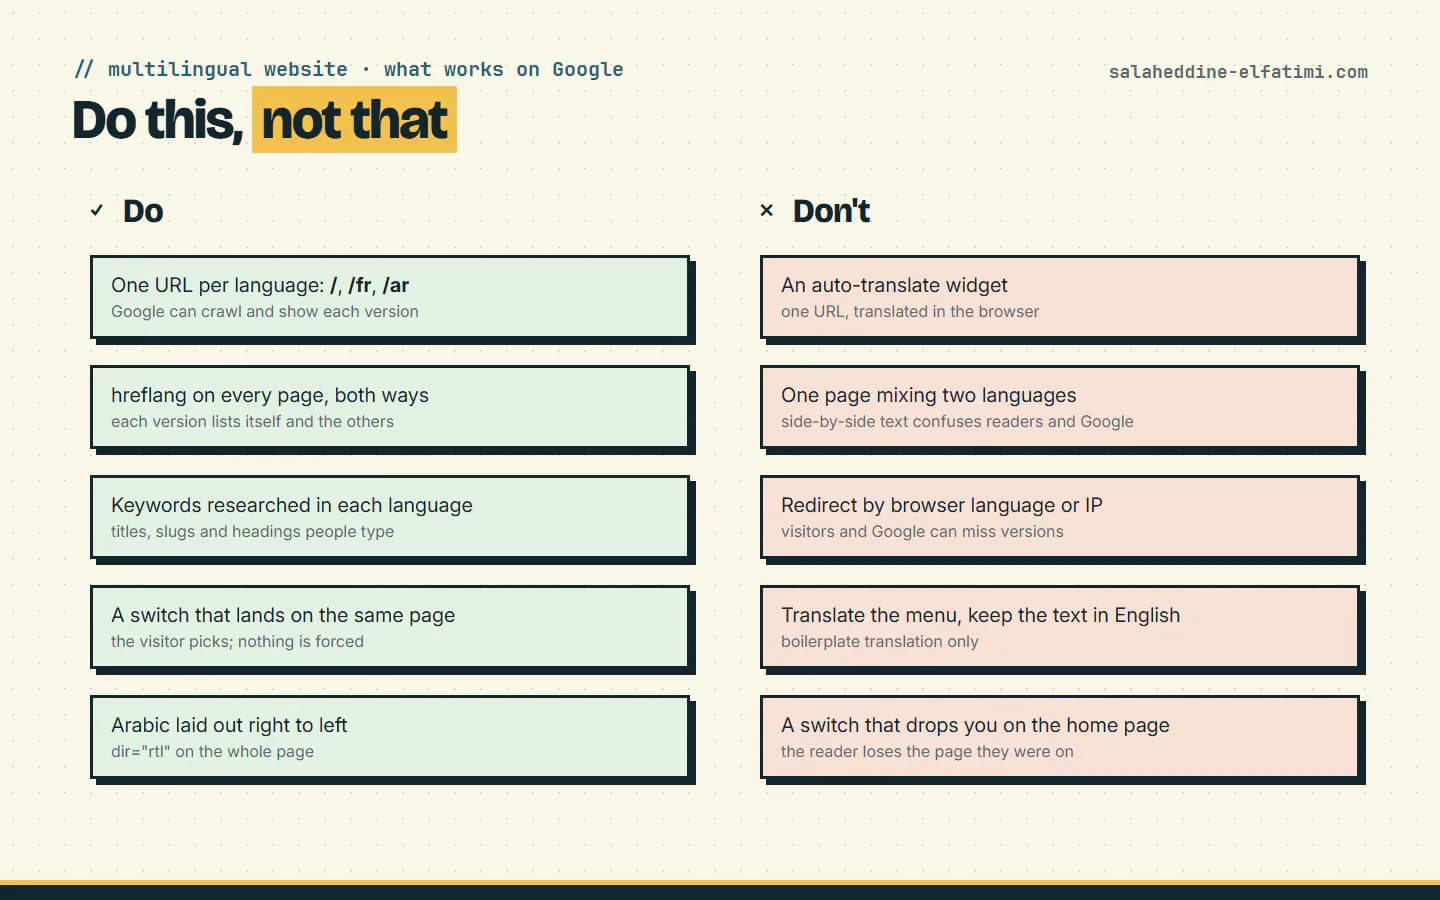The width and height of the screenshot is (1440, 900).
Task: Click 'Translate the menu, keep the text in English'
Action: point(980,615)
